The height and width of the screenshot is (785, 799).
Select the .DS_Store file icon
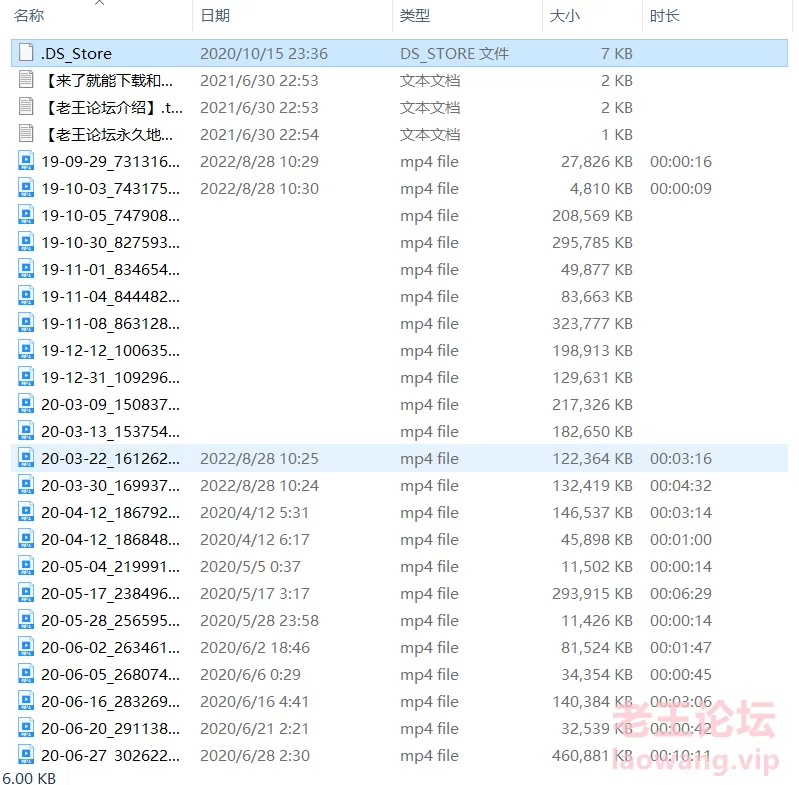tap(26, 52)
